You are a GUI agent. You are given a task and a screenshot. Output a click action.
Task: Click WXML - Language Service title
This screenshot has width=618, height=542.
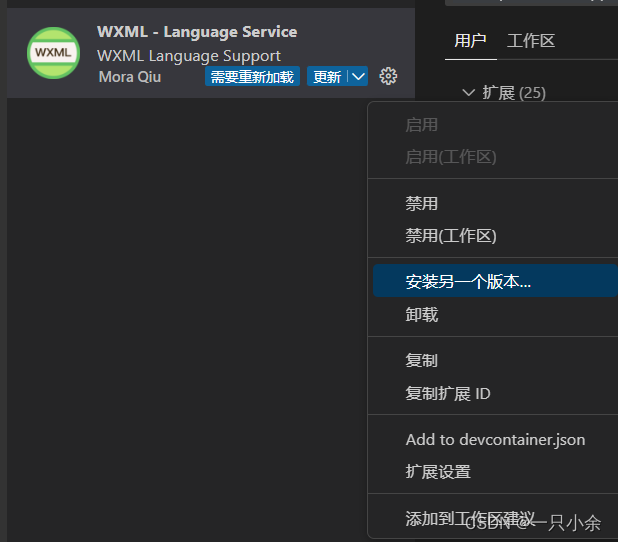coord(197,32)
